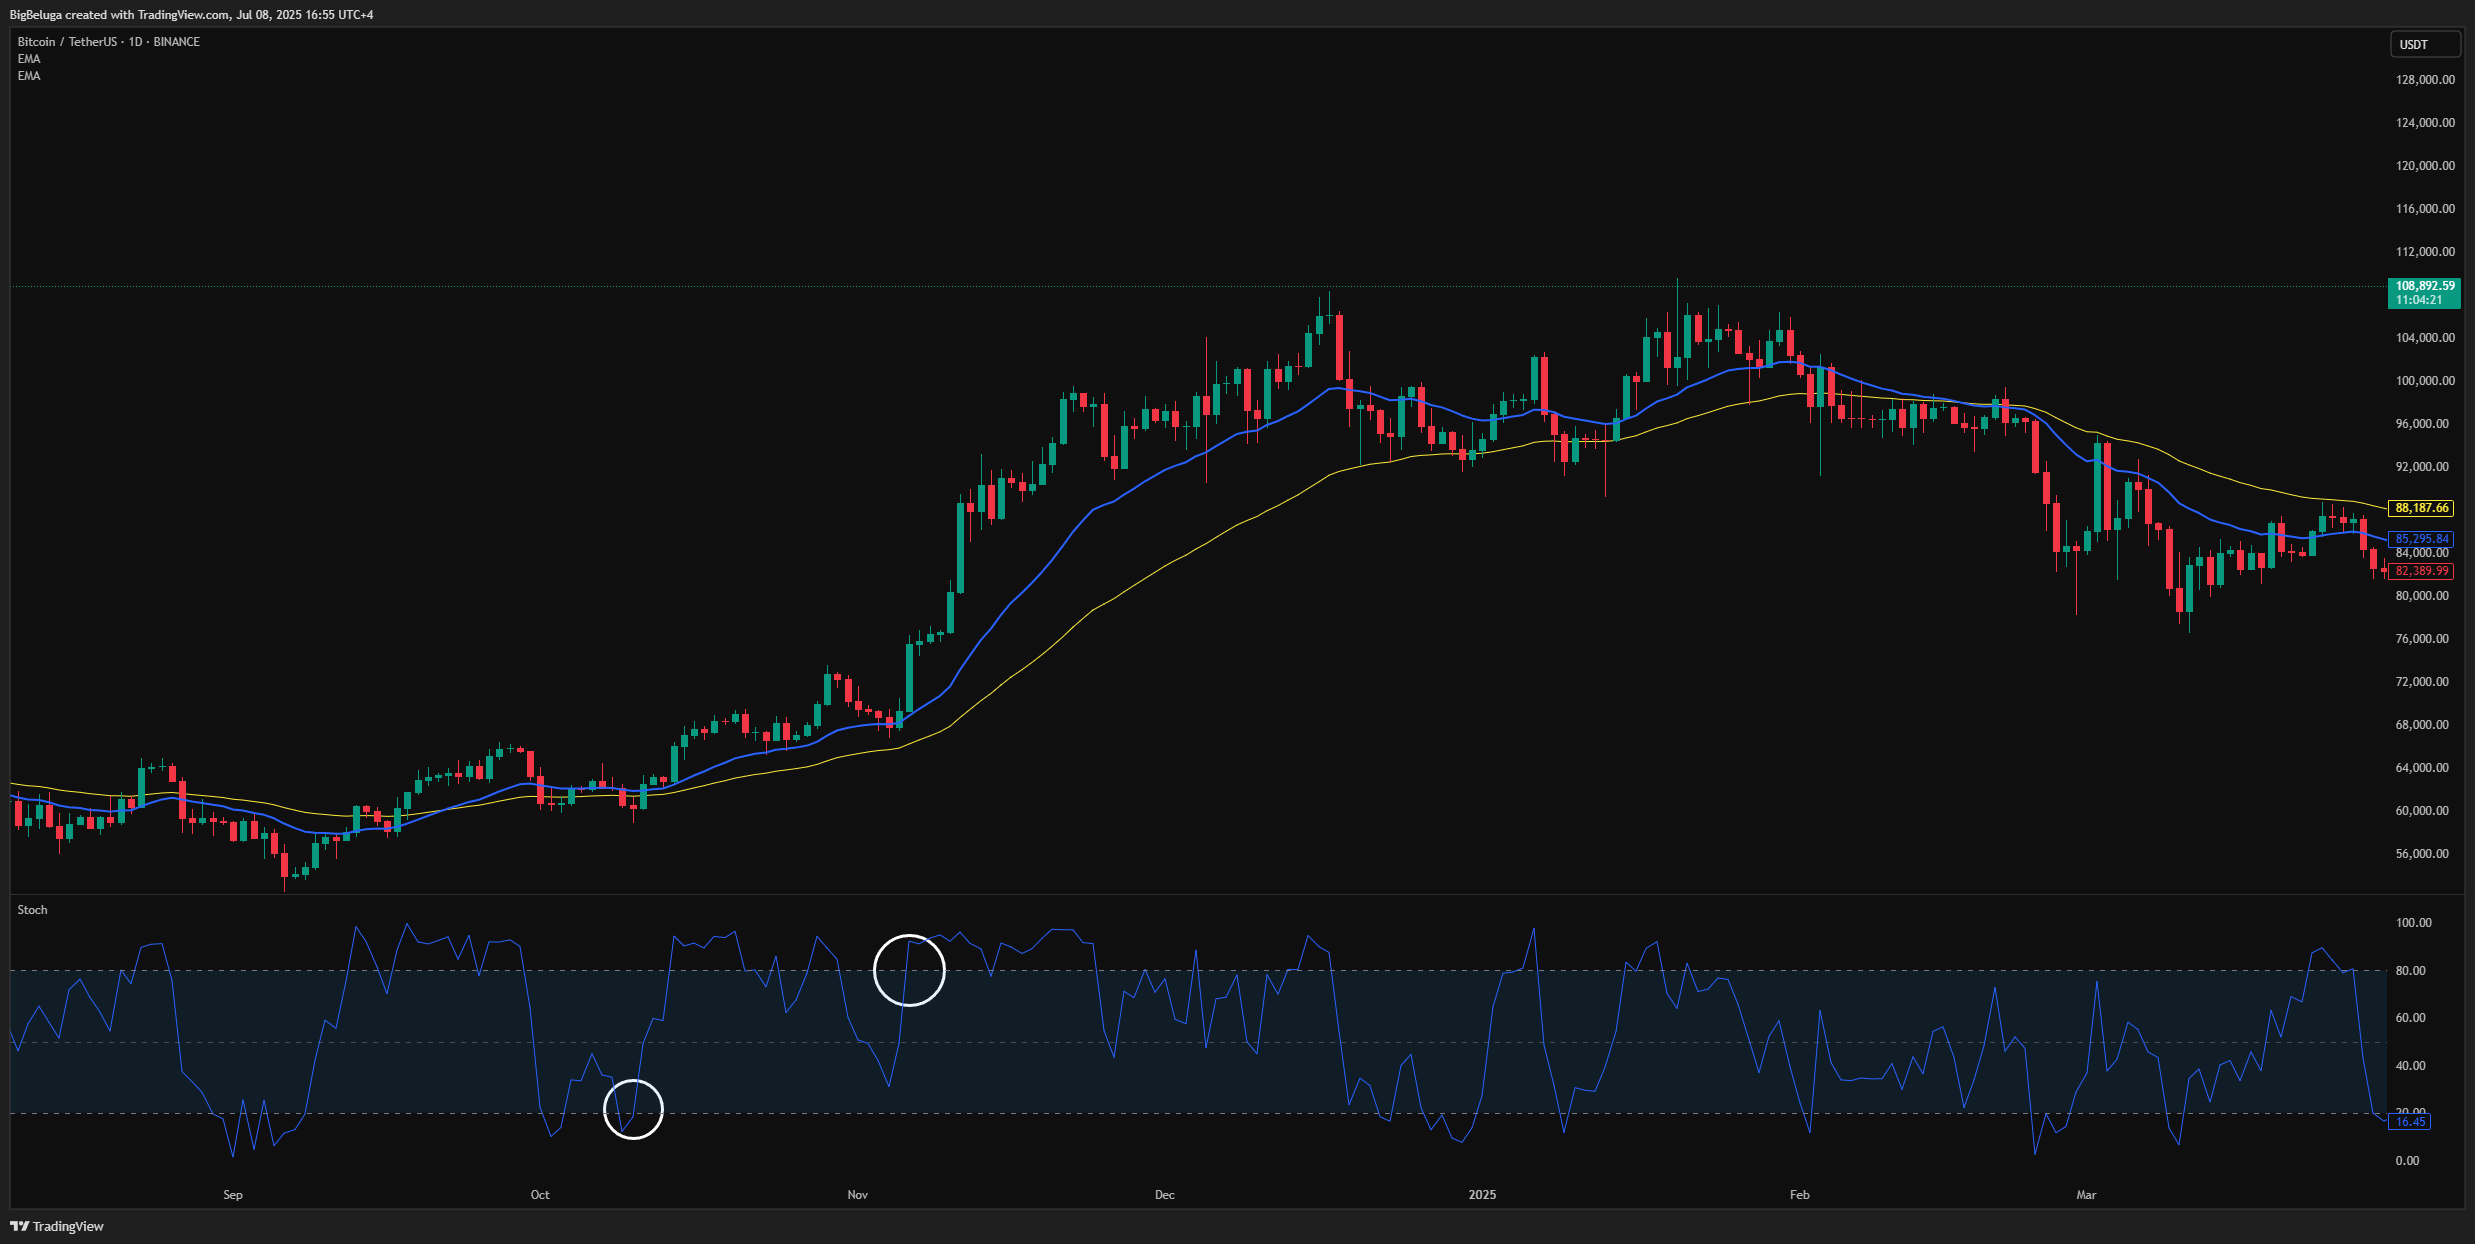Click the Stoch scale label 40.00

tap(2410, 1066)
